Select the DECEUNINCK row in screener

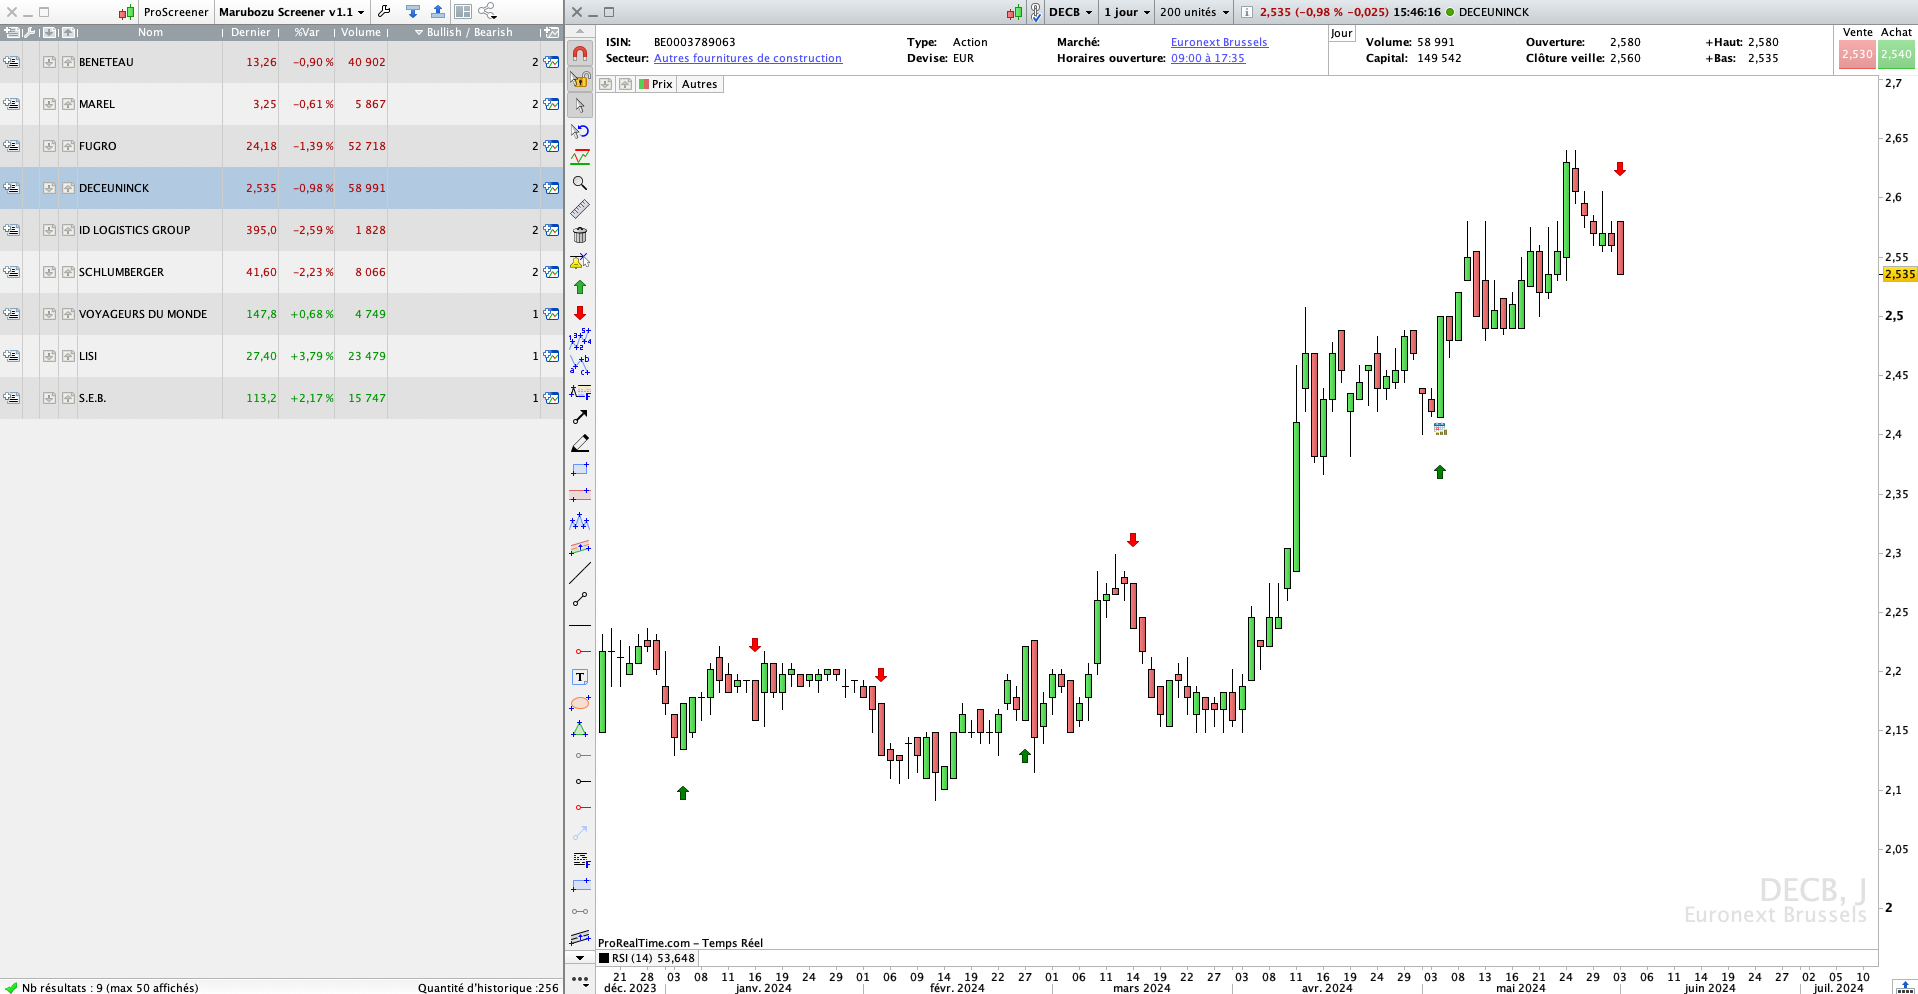tap(281, 188)
